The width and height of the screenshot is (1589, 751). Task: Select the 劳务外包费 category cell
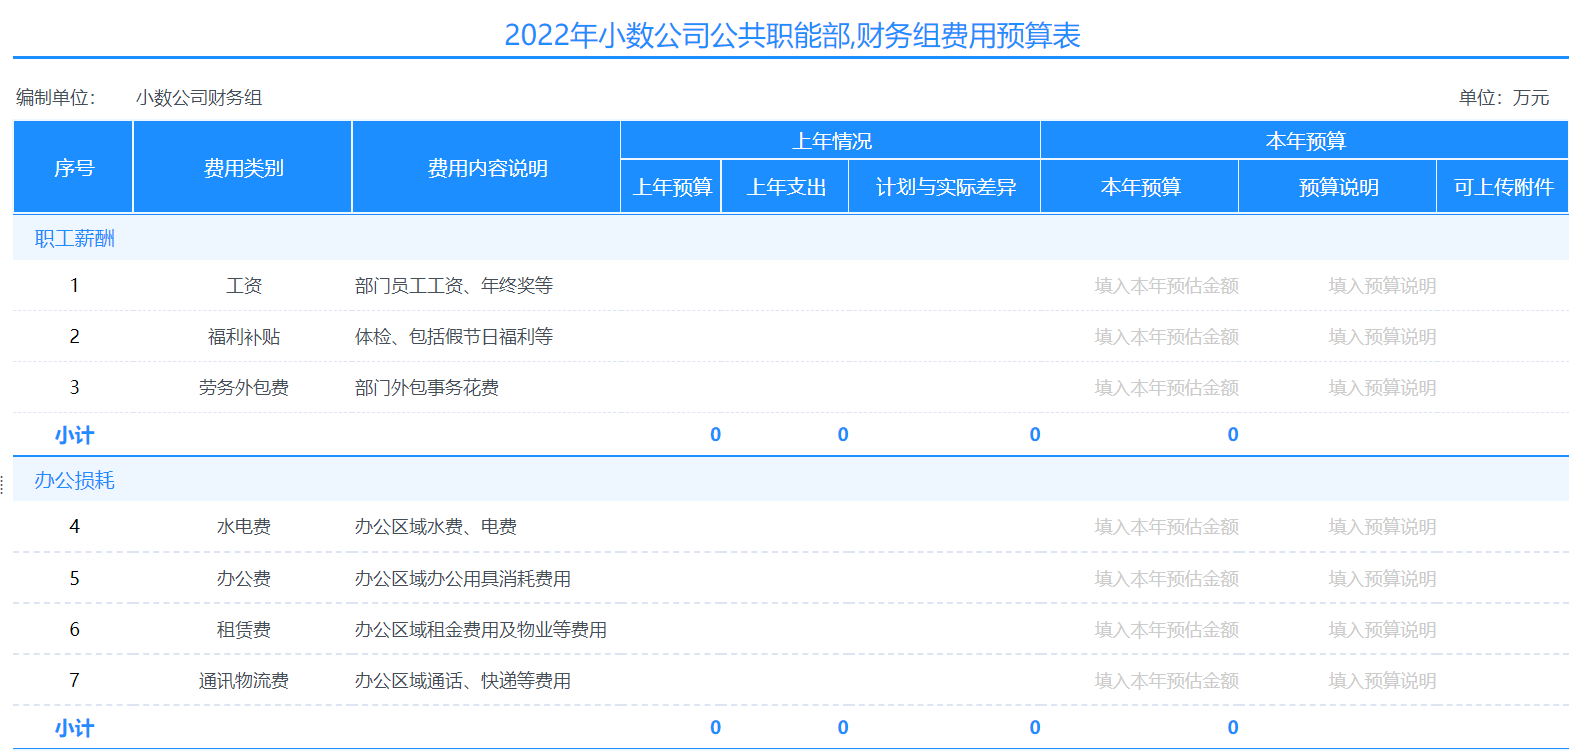click(x=243, y=388)
